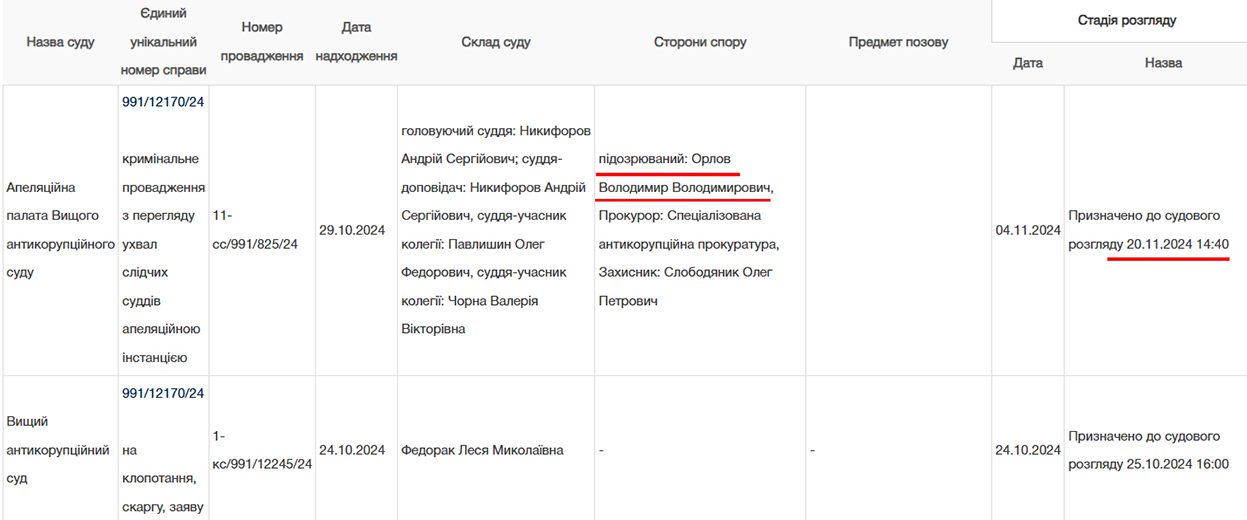Image resolution: width=1247 pixels, height=520 pixels.
Task: Click the judge name Федорак Леся Миколаївна
Action: [x=482, y=450]
